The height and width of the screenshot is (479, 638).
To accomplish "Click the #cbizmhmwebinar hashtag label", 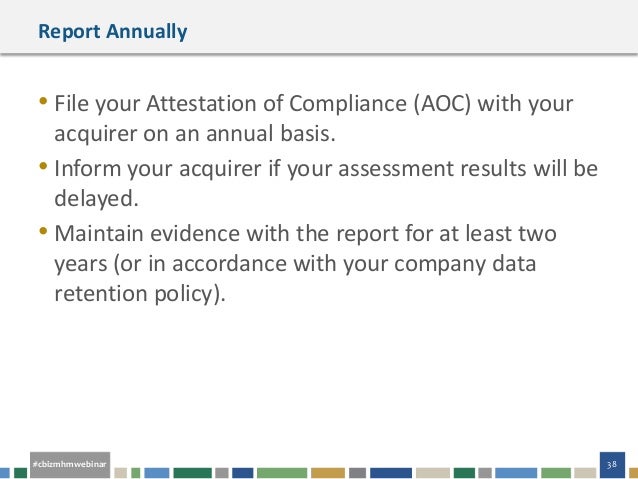I will click(70, 464).
